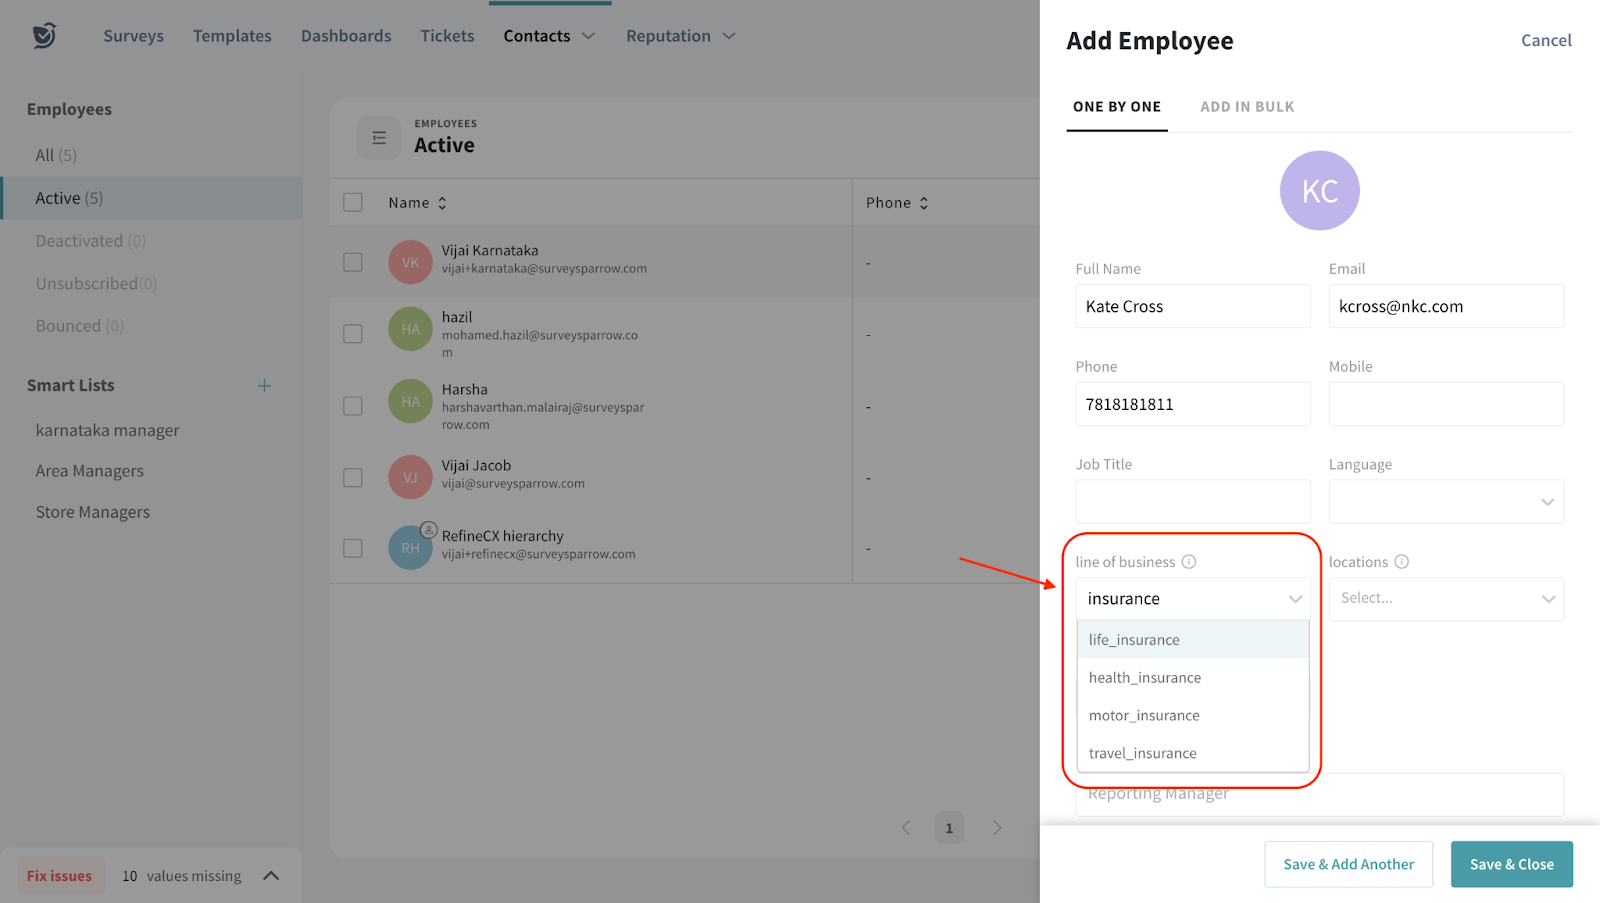This screenshot has width=1600, height=903.
Task: Open the employees list menu icon
Action: pyautogui.click(x=379, y=138)
